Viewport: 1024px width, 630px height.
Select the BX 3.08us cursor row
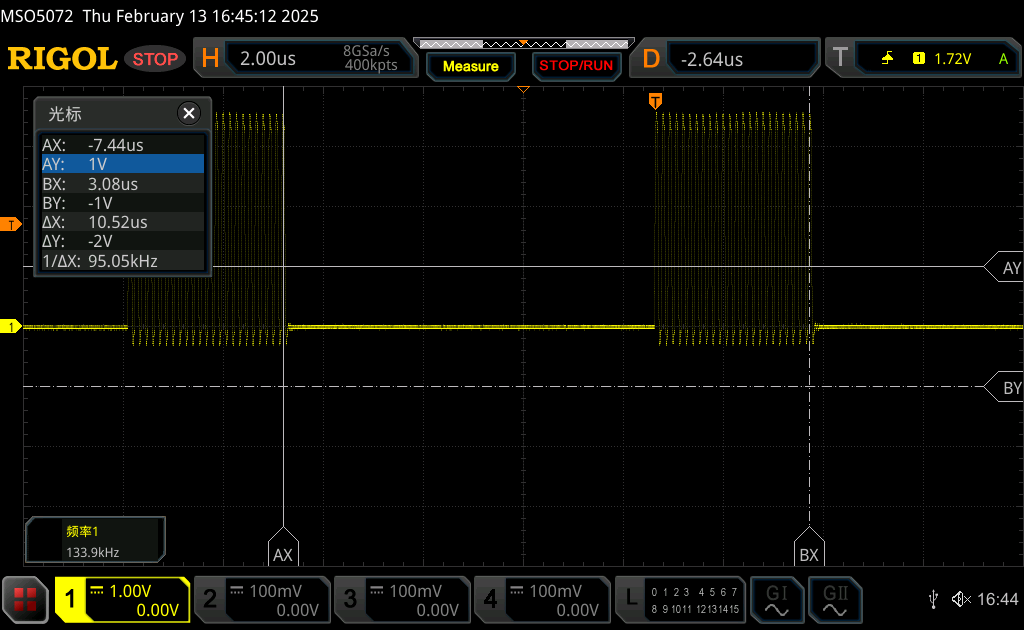click(x=121, y=184)
